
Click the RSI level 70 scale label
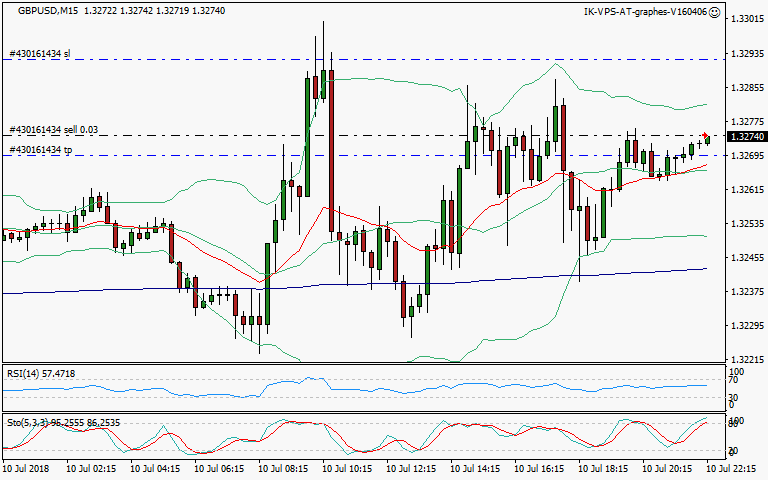pyautogui.click(x=733, y=380)
